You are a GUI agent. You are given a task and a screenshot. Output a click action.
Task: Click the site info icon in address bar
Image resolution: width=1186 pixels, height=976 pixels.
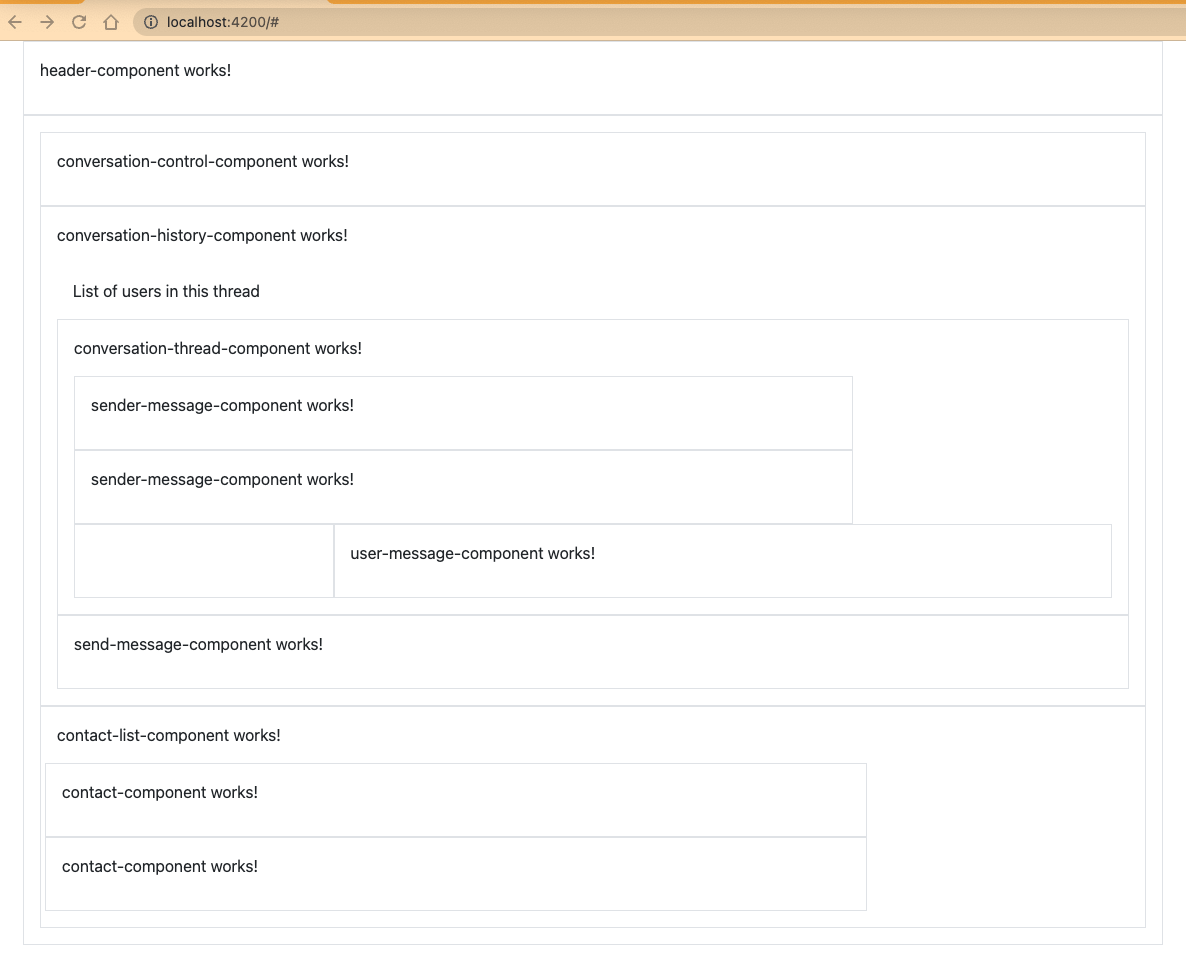click(150, 21)
